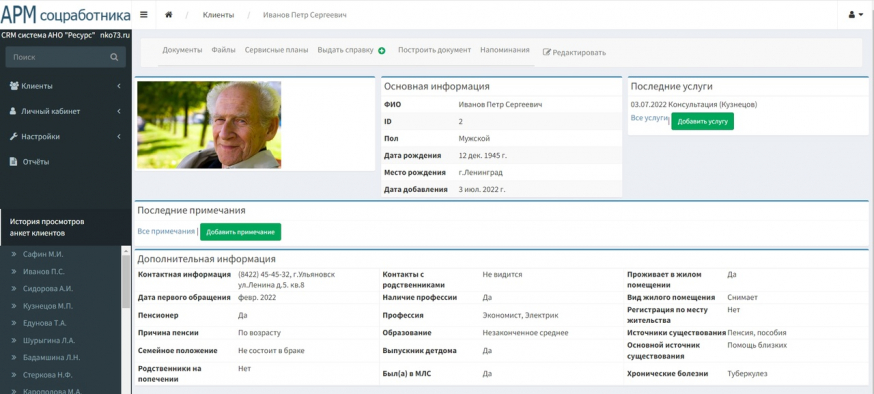Click the Клиенты people icon
The width and height of the screenshot is (874, 394).
[x=14, y=86]
